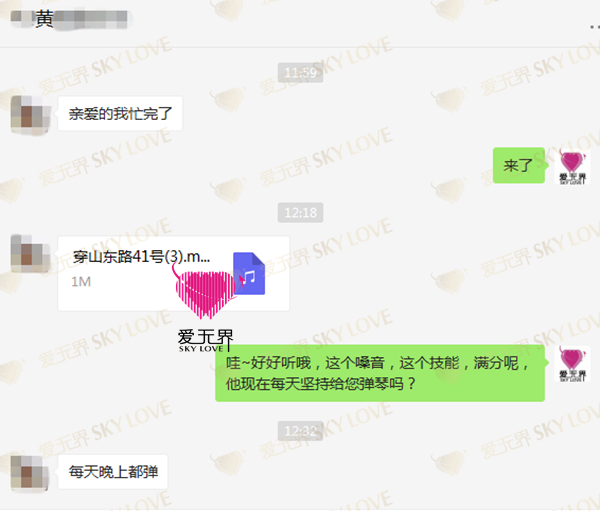Click the pink heart Sky Love logo
This screenshot has width=600, height=511.
(206, 295)
